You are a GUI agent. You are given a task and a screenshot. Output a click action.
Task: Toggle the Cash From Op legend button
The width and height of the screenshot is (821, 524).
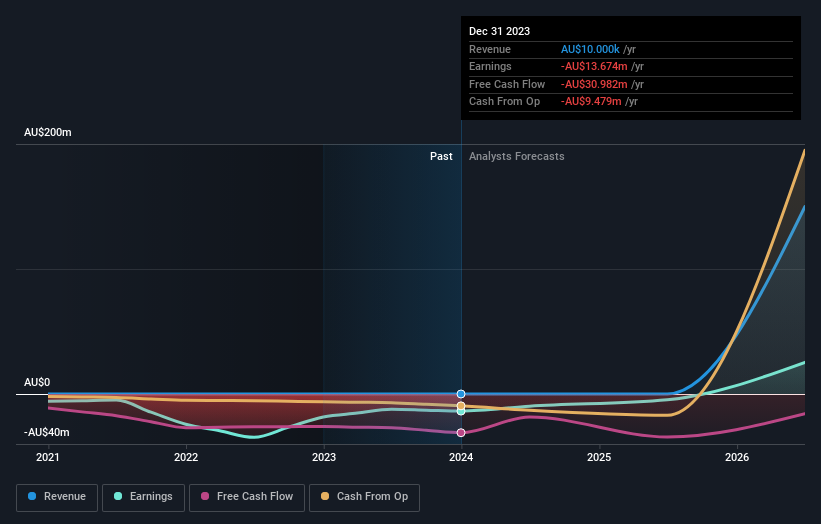click(364, 497)
